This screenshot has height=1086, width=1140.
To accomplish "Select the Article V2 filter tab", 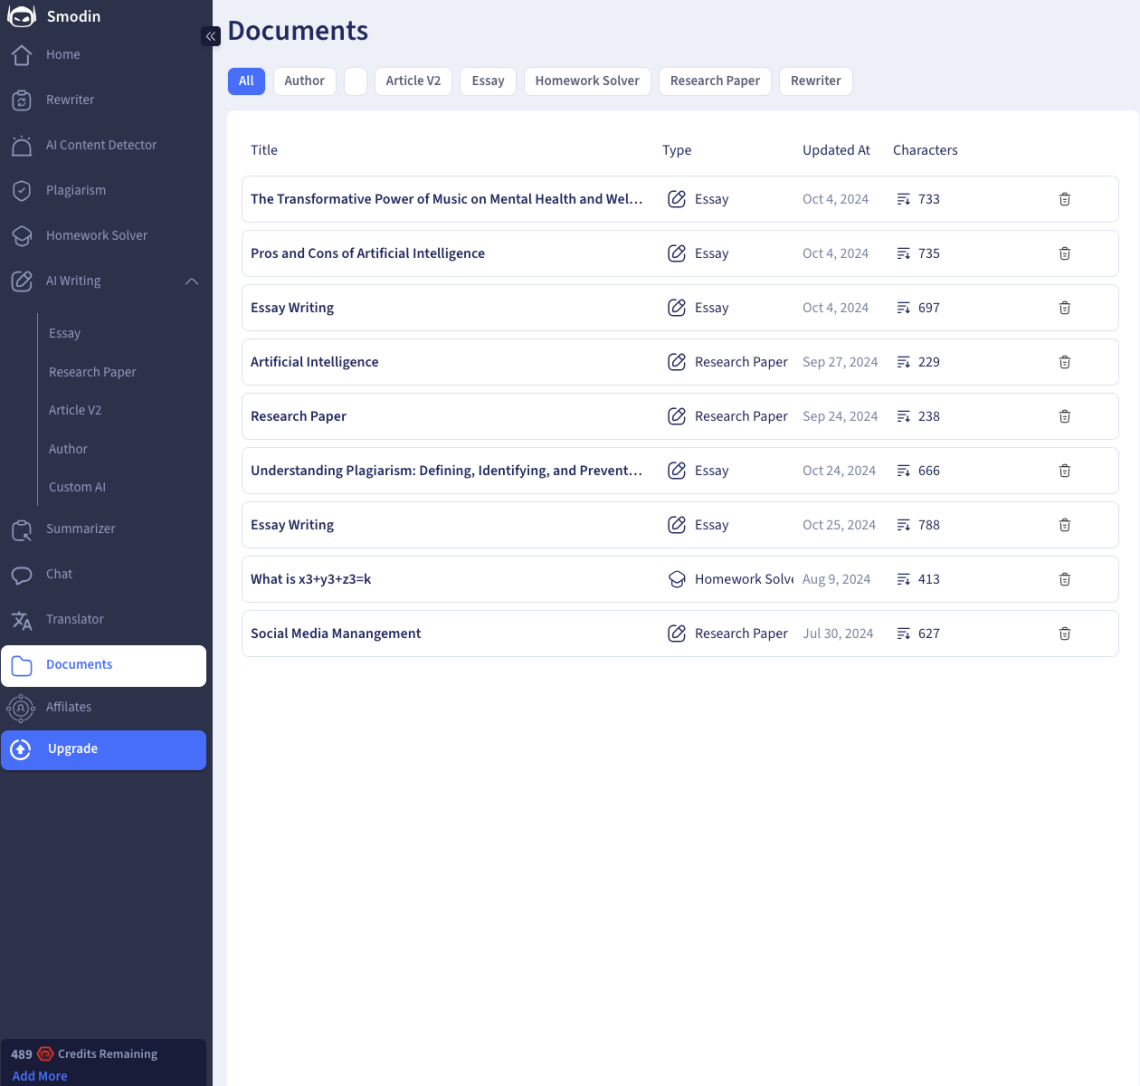I will 413,81.
